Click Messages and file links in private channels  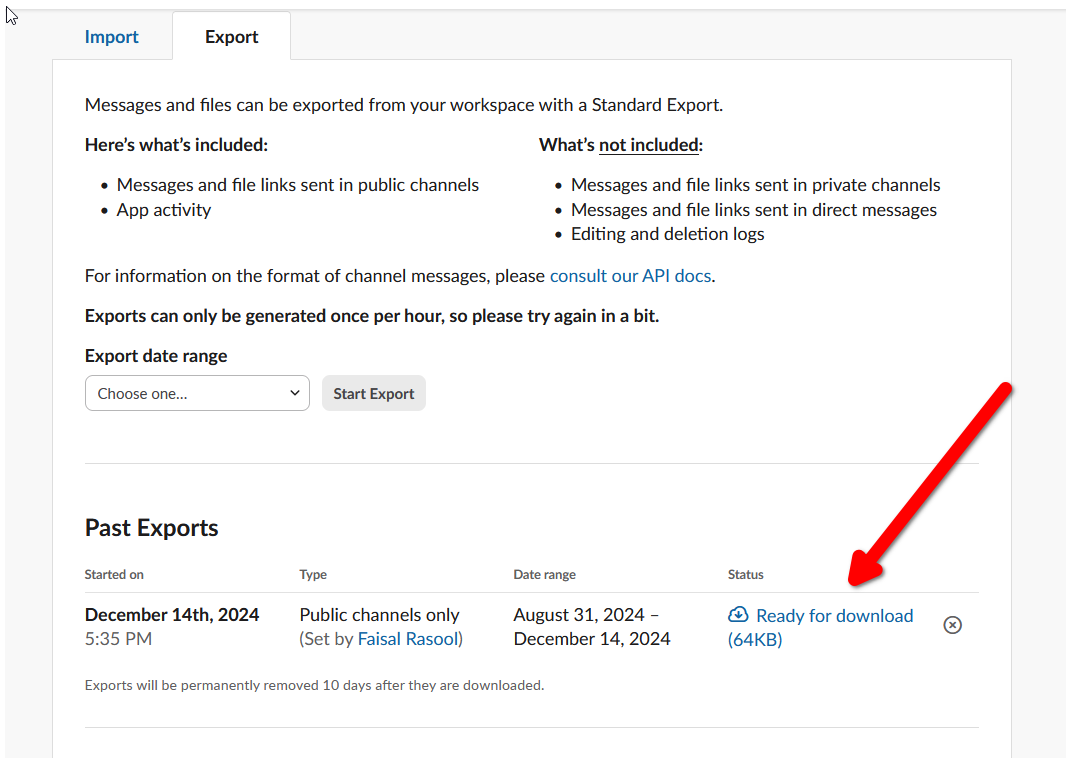click(756, 185)
